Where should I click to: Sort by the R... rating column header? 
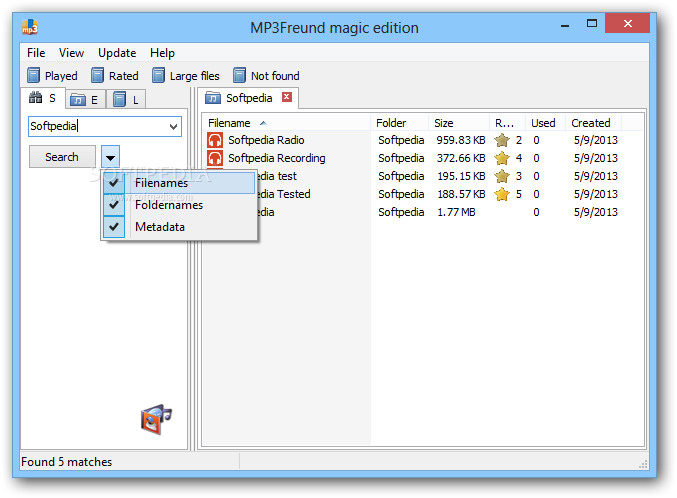point(507,123)
